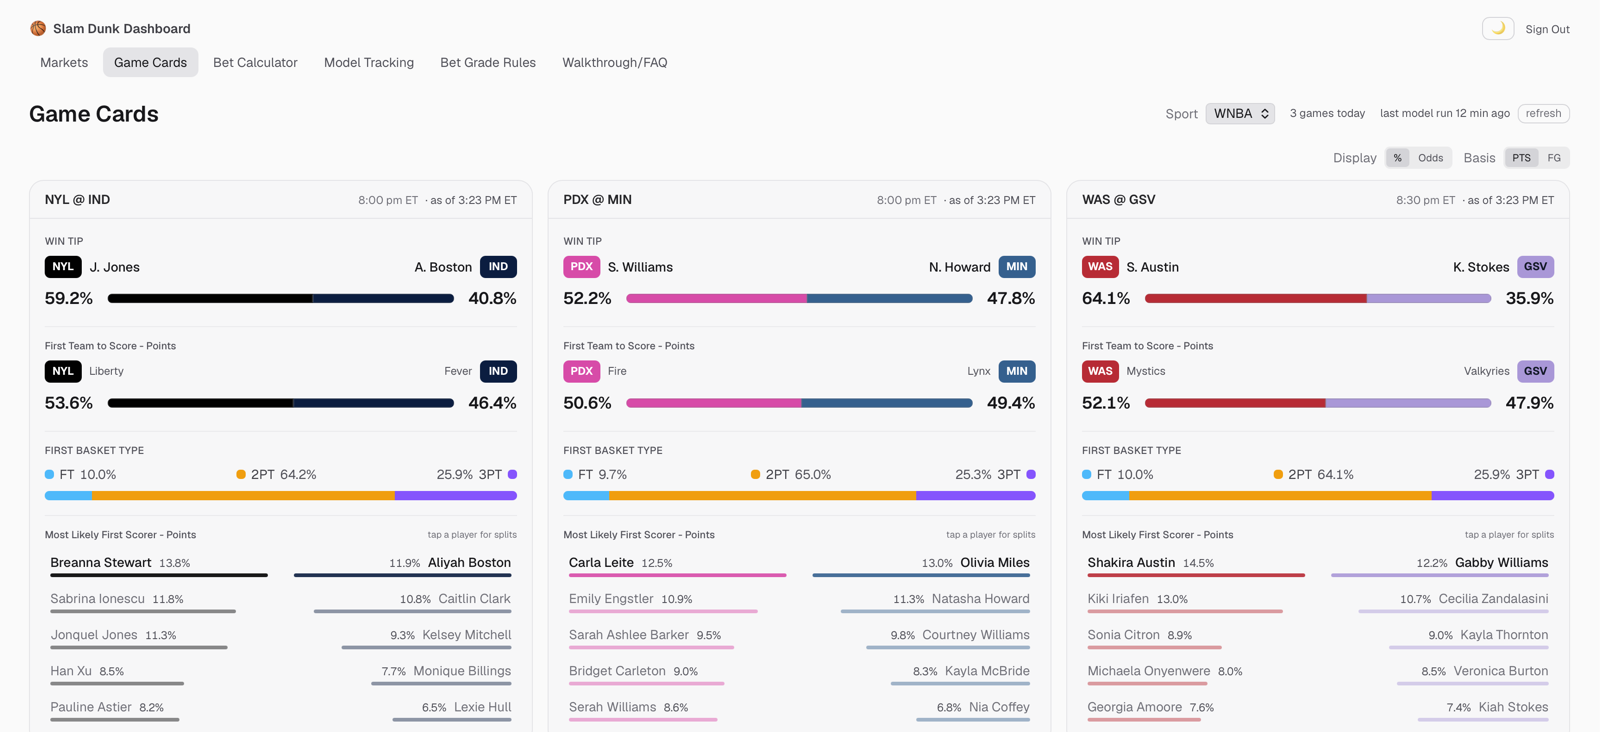Tap Aliyah Boston for splits

(402, 566)
